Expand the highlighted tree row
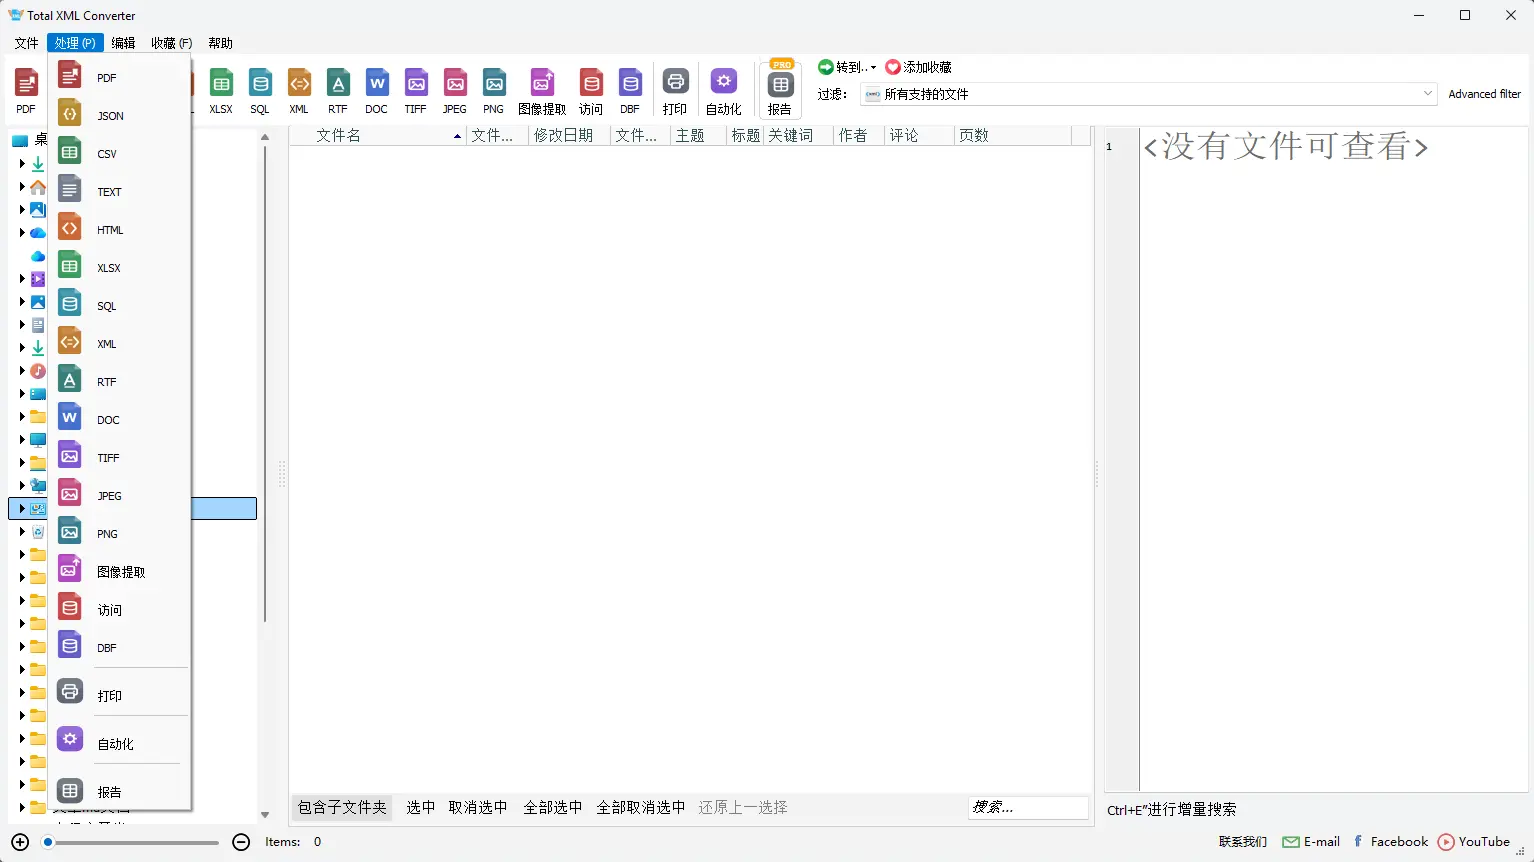 coord(22,509)
